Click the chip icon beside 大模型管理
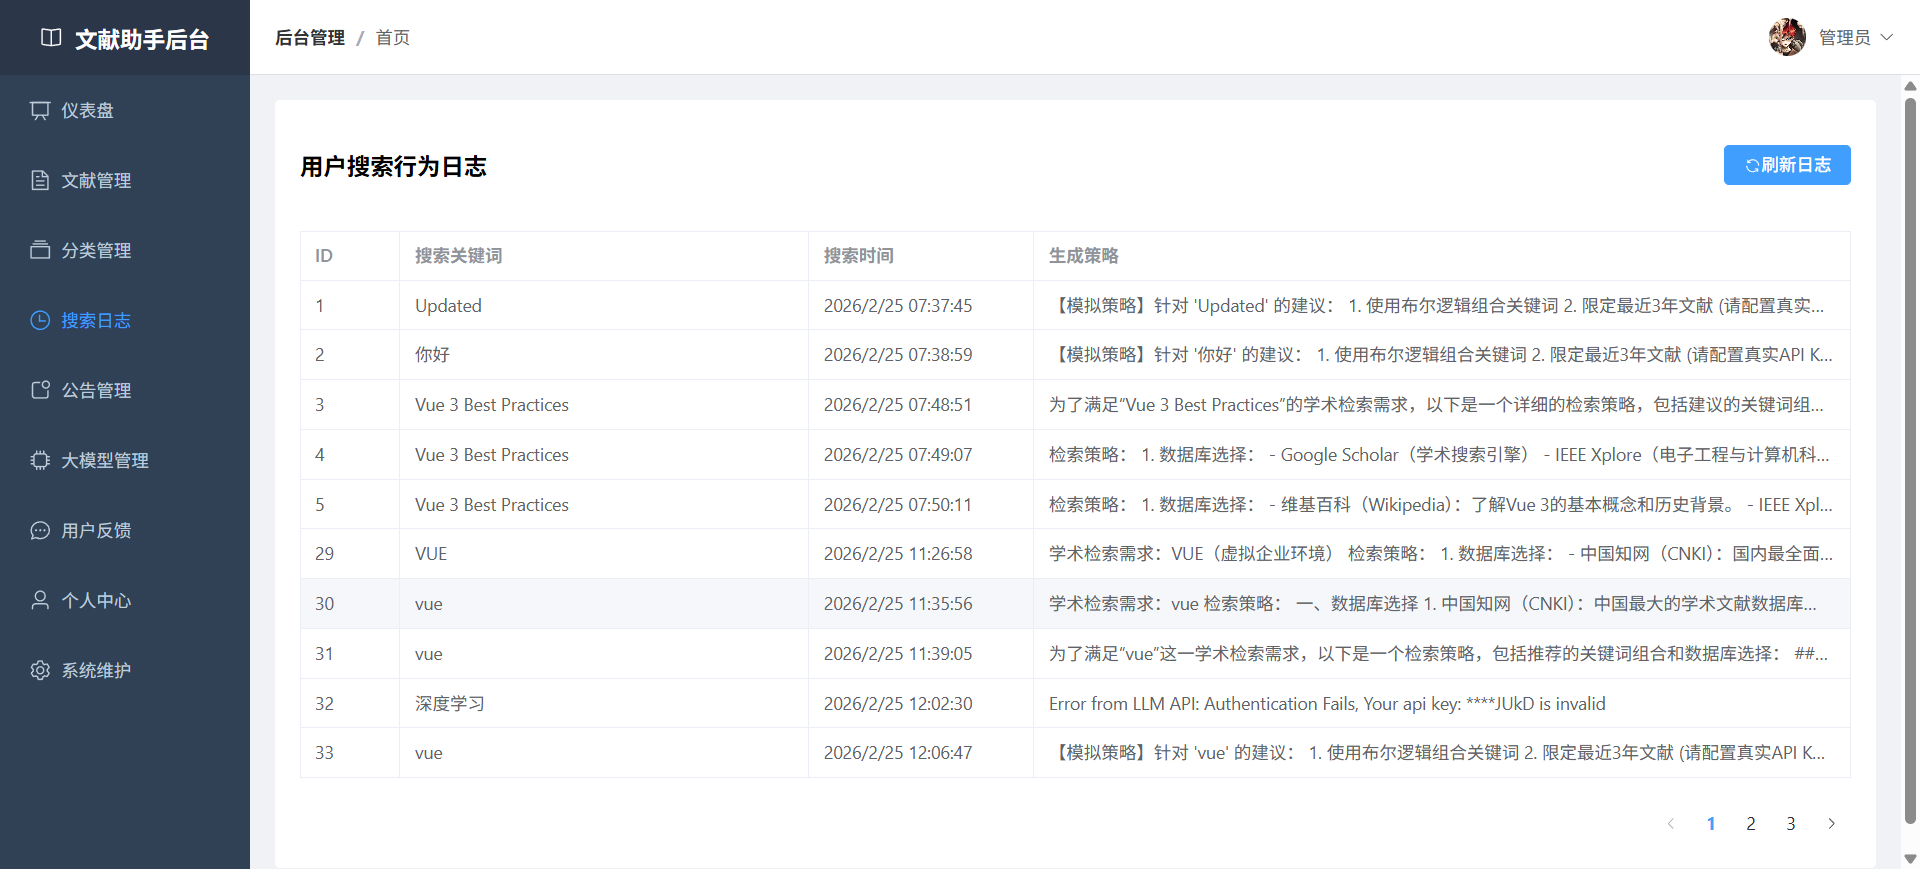1920x869 pixels. coord(40,460)
